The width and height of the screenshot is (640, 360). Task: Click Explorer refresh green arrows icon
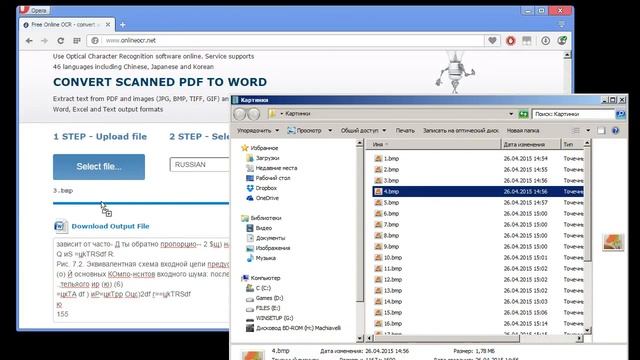click(523, 114)
